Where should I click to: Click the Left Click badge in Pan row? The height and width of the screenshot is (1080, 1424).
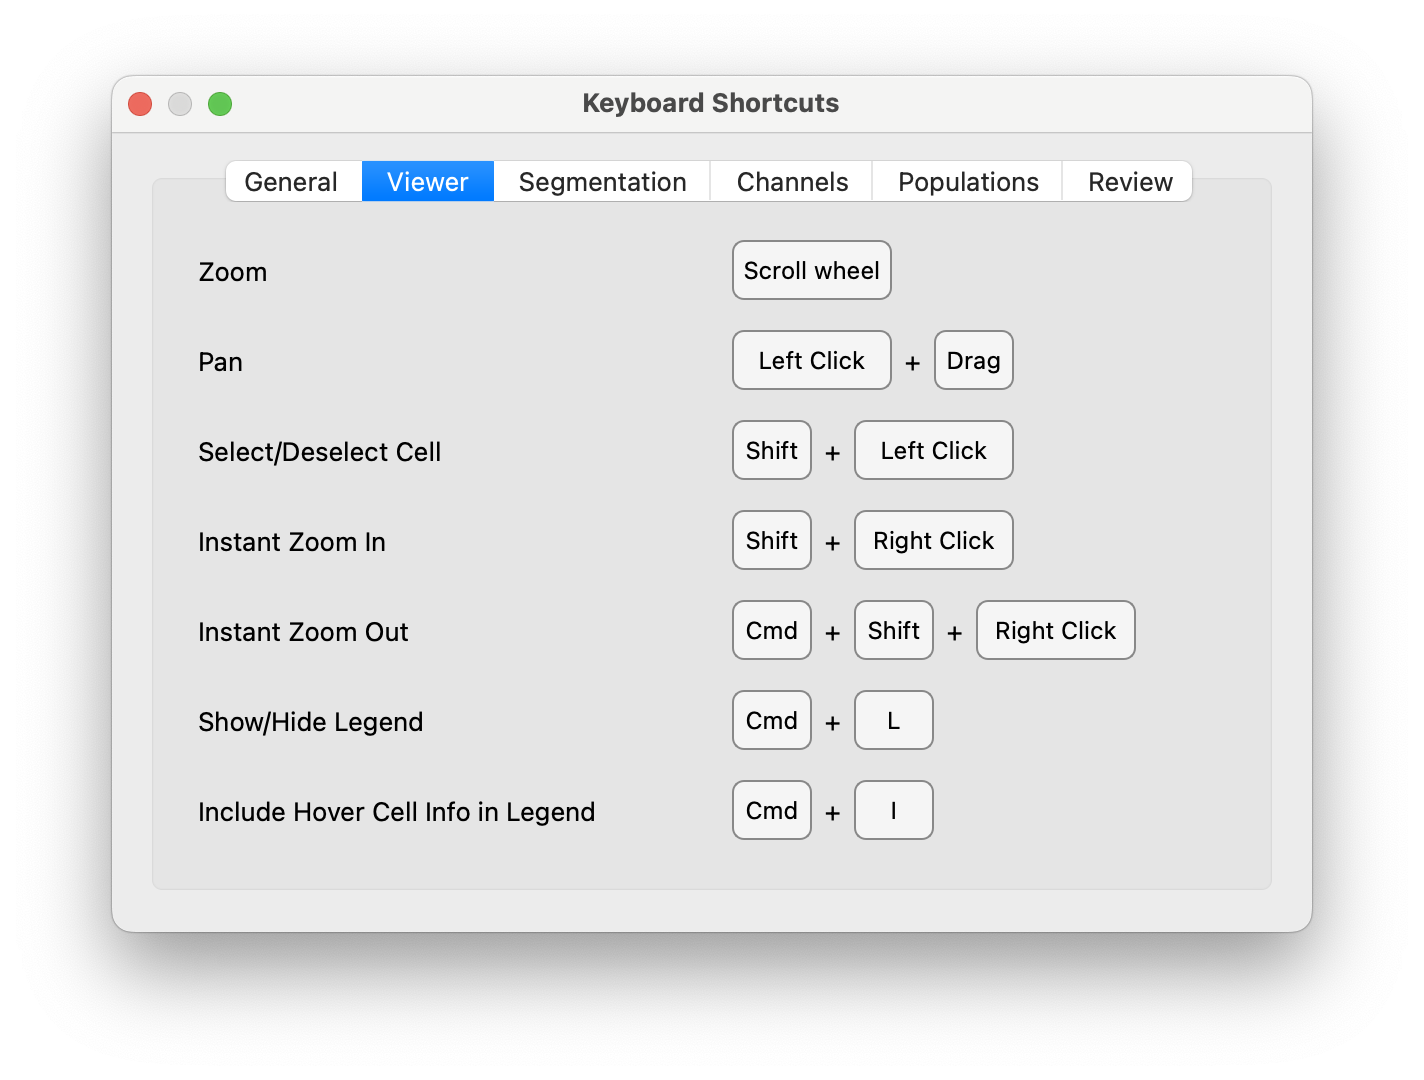[x=811, y=360]
